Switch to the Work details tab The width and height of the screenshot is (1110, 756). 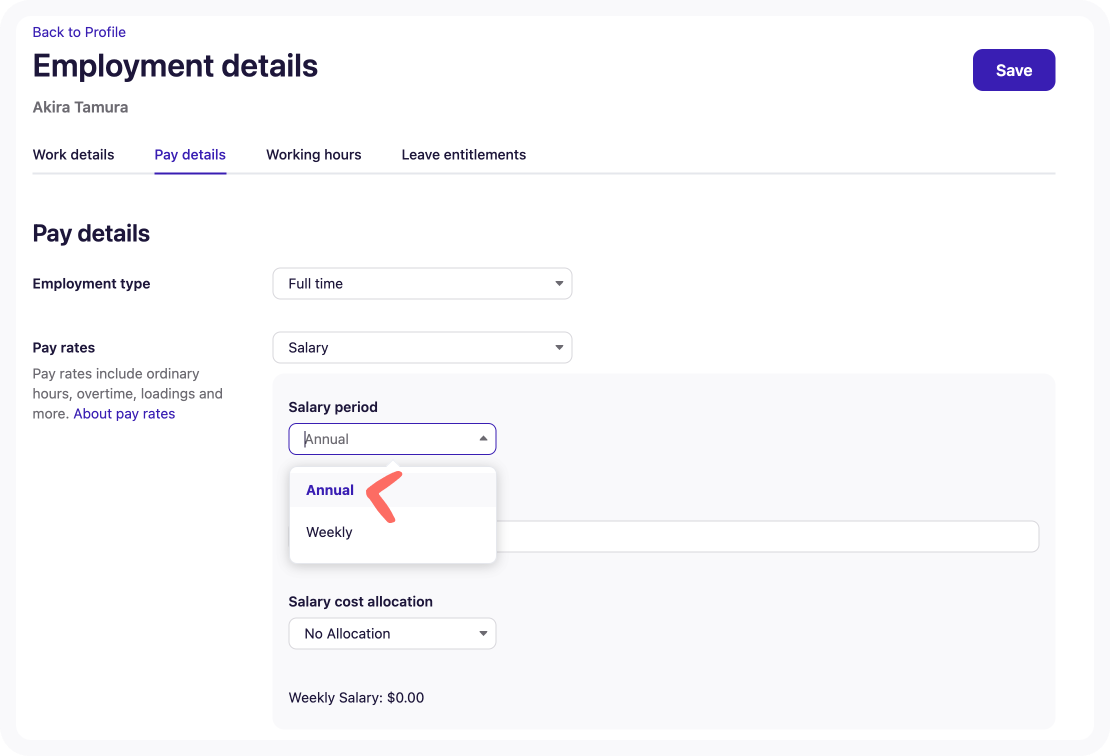click(73, 155)
